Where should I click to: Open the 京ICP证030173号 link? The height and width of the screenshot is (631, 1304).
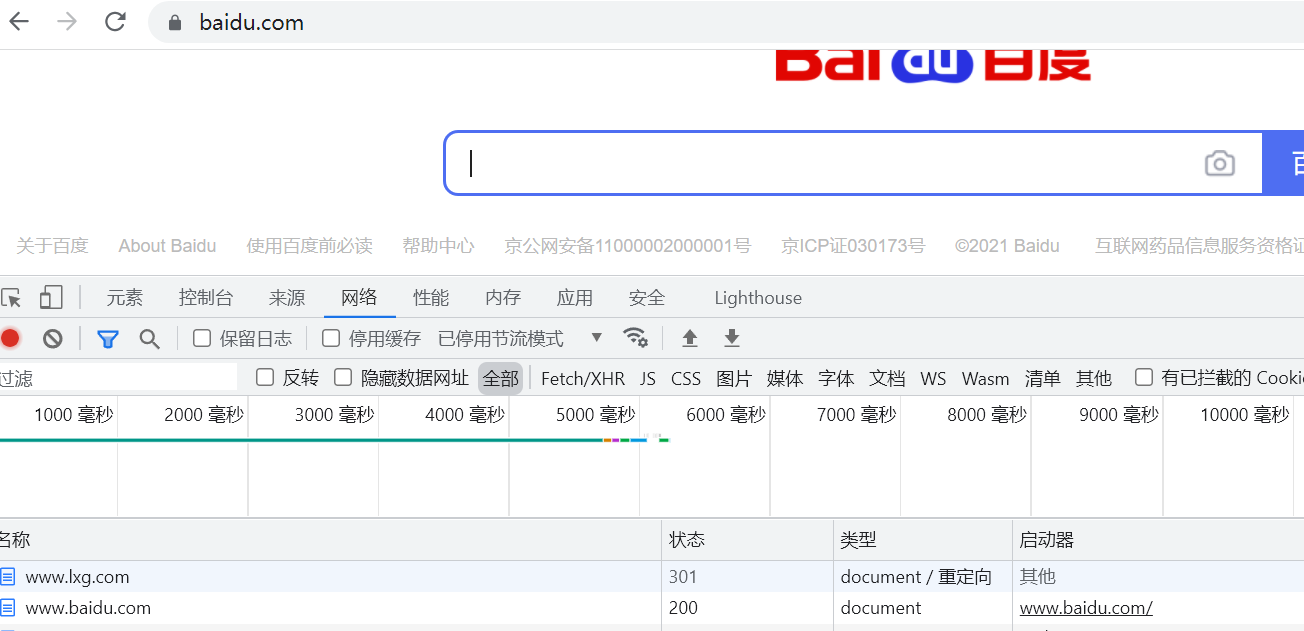pyautogui.click(x=853, y=245)
